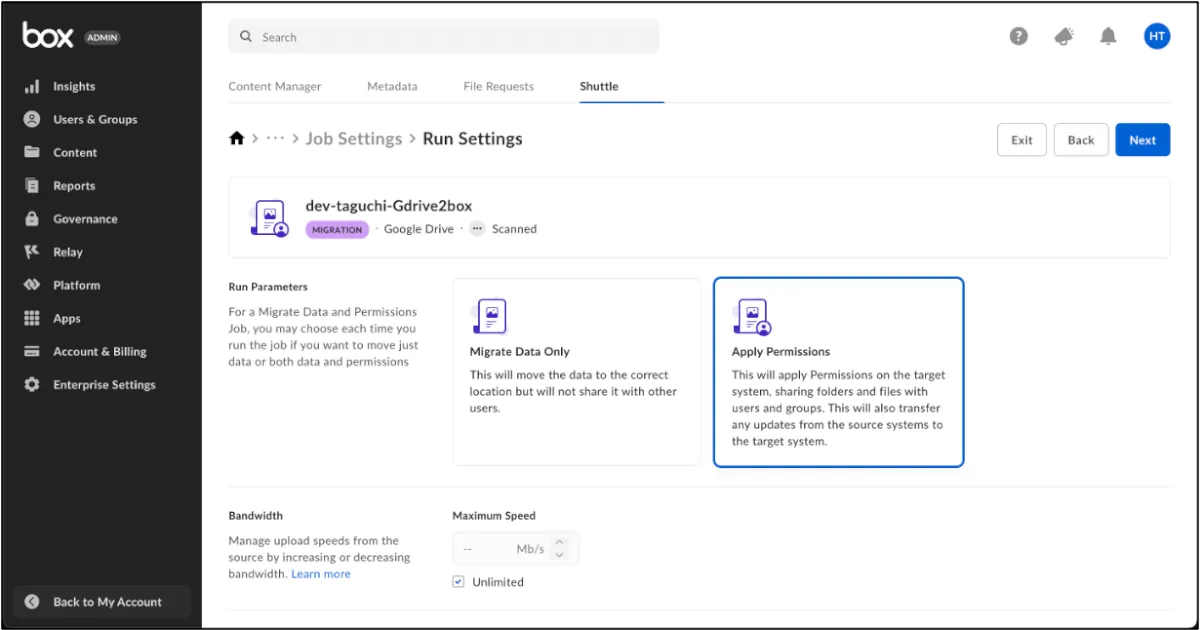The height and width of the screenshot is (630, 1200).
Task: Expand the breadcrumb ellipsis
Action: tap(276, 139)
